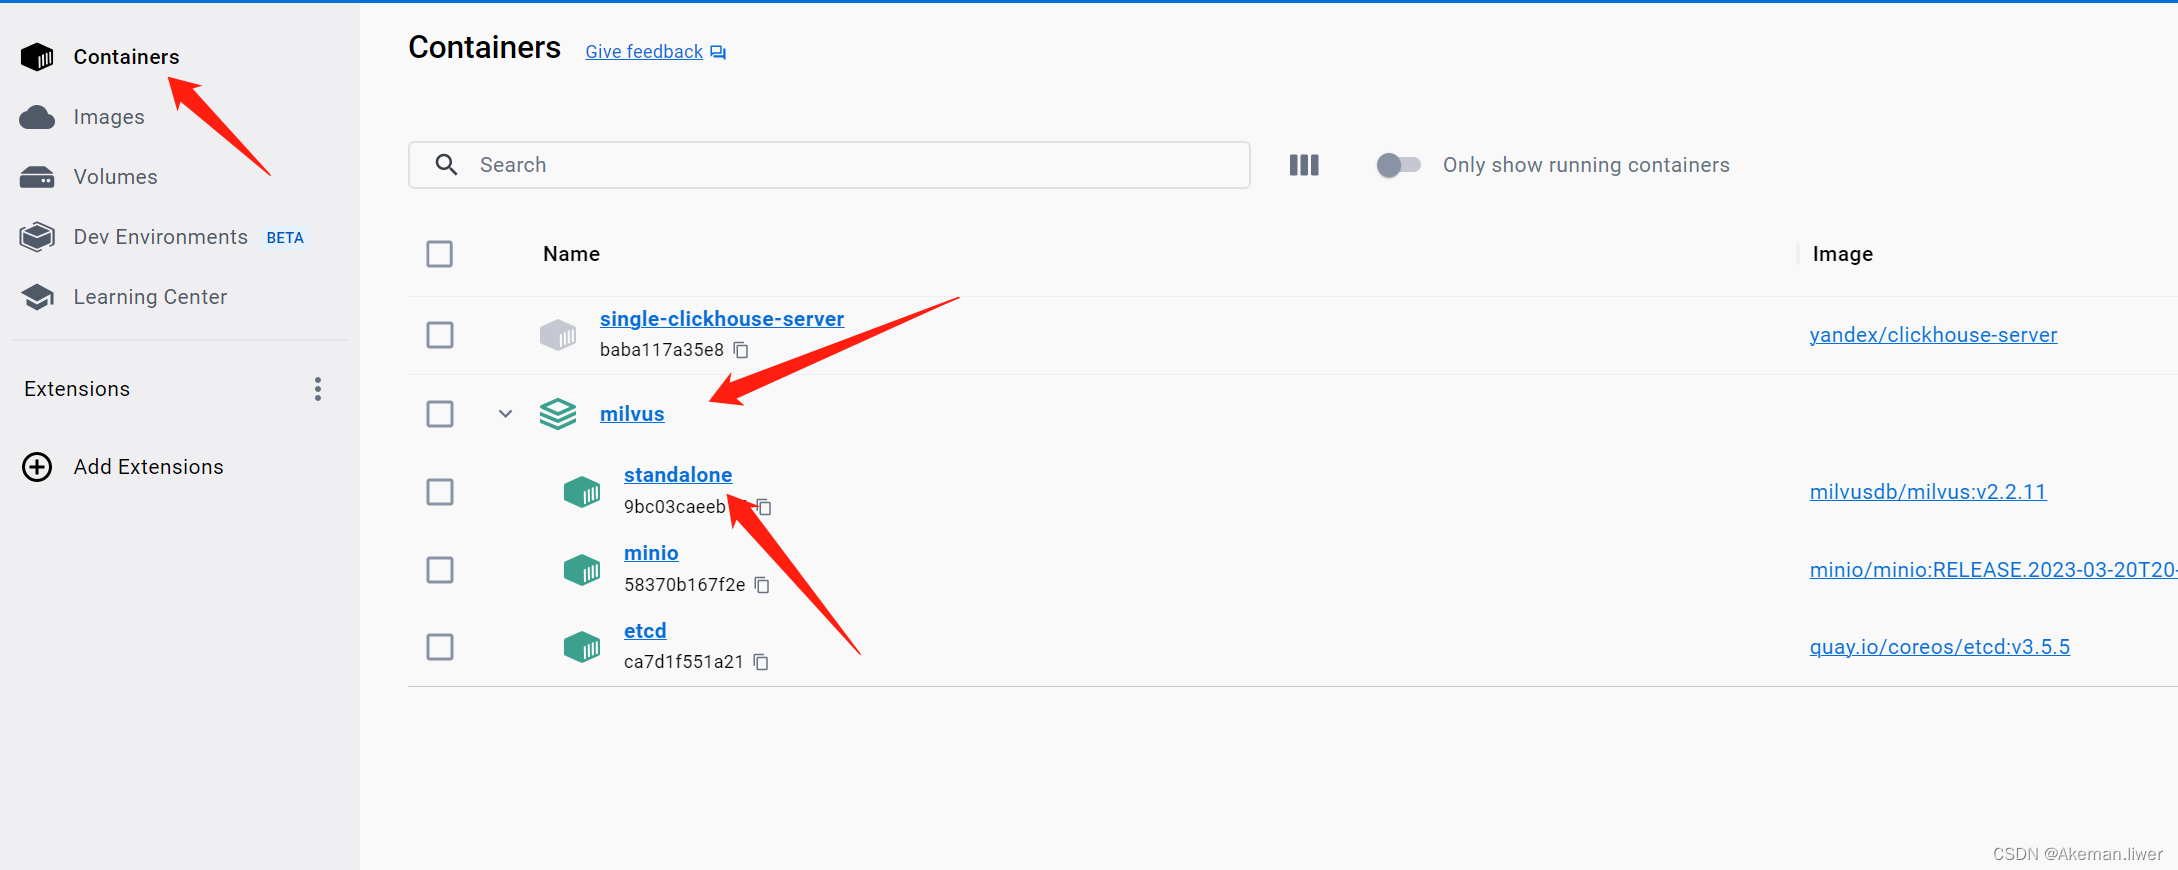Viewport: 2178px width, 870px height.
Task: Sort by the Name column header
Action: point(571,254)
